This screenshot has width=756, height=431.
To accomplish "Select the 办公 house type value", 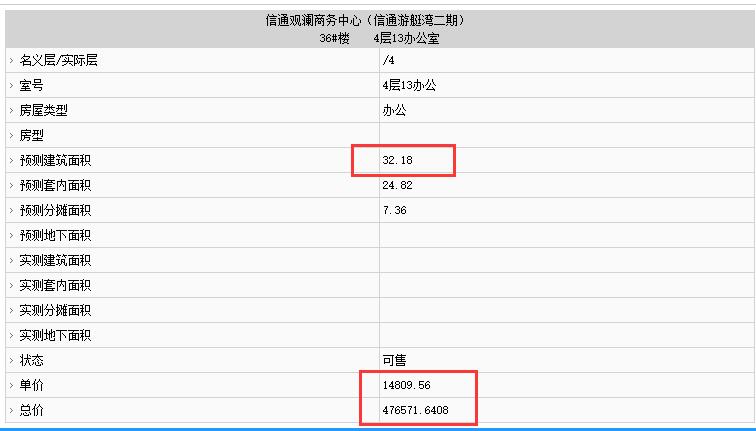I will tap(394, 111).
